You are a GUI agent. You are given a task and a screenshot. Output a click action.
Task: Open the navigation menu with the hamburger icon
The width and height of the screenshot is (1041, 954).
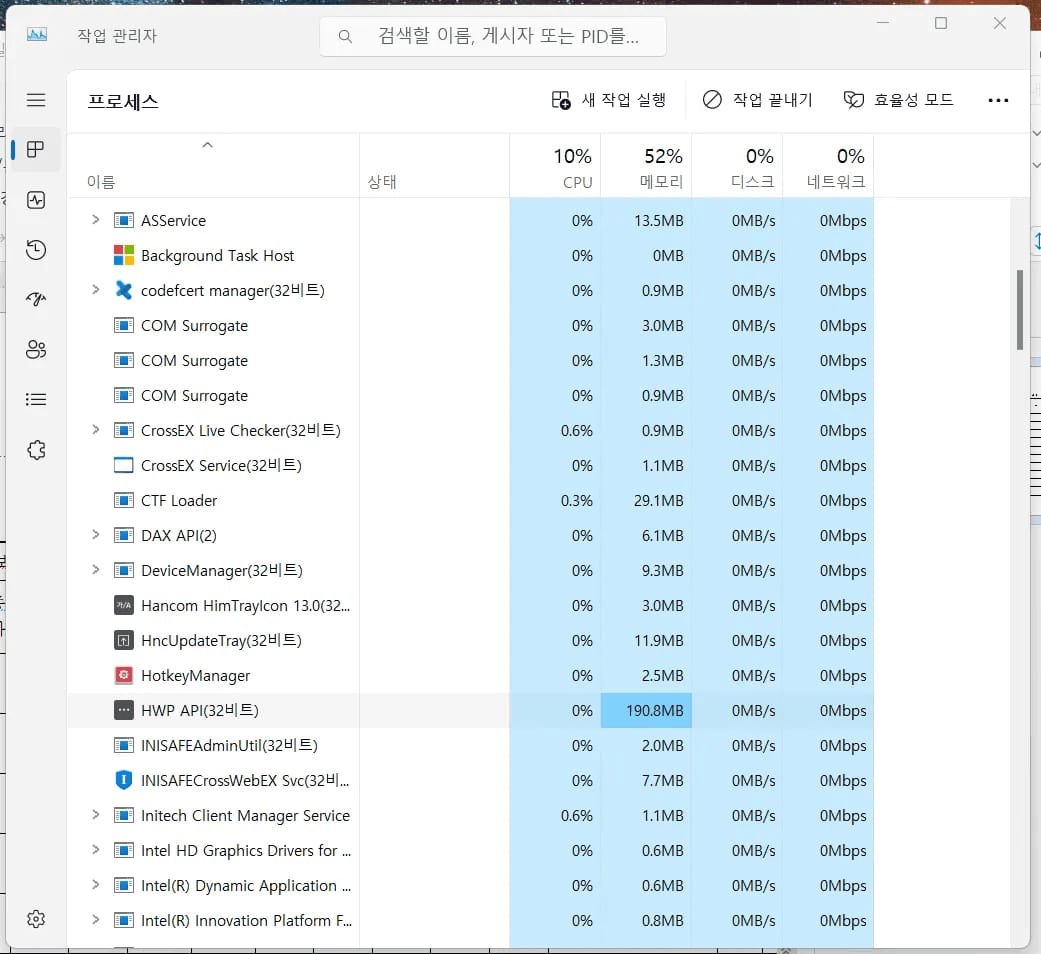point(36,100)
